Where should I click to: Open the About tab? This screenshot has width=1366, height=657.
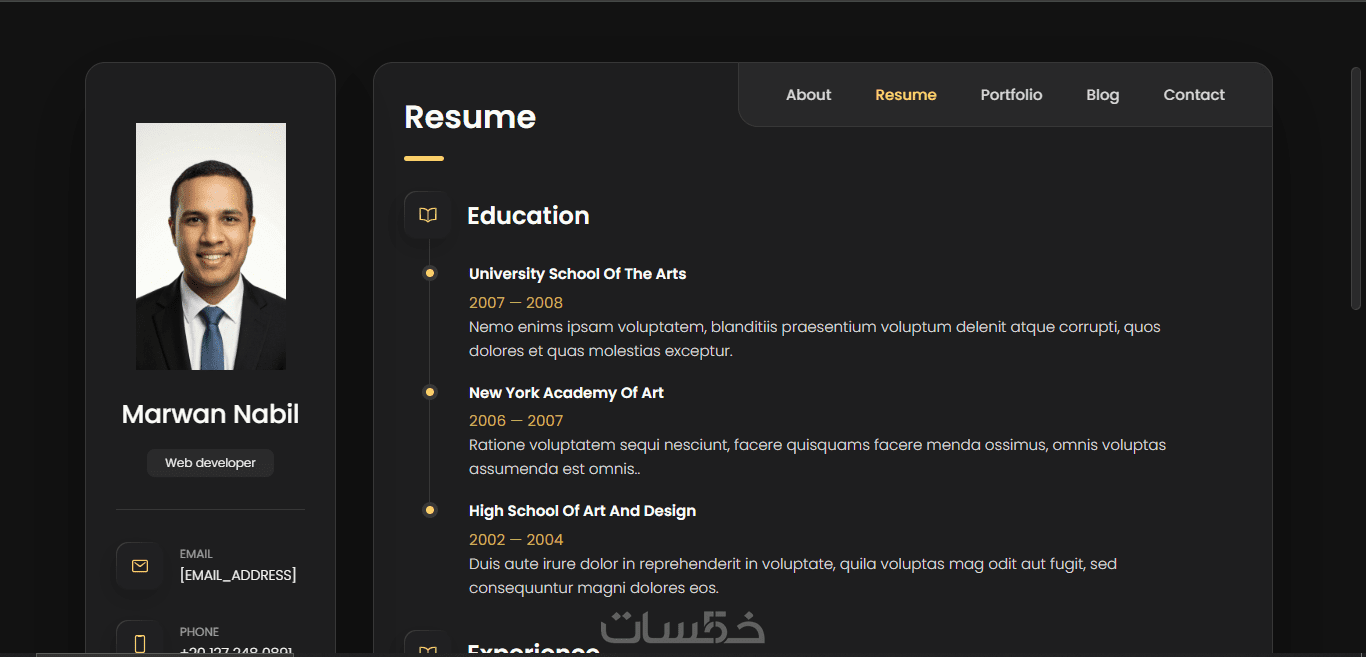808,95
